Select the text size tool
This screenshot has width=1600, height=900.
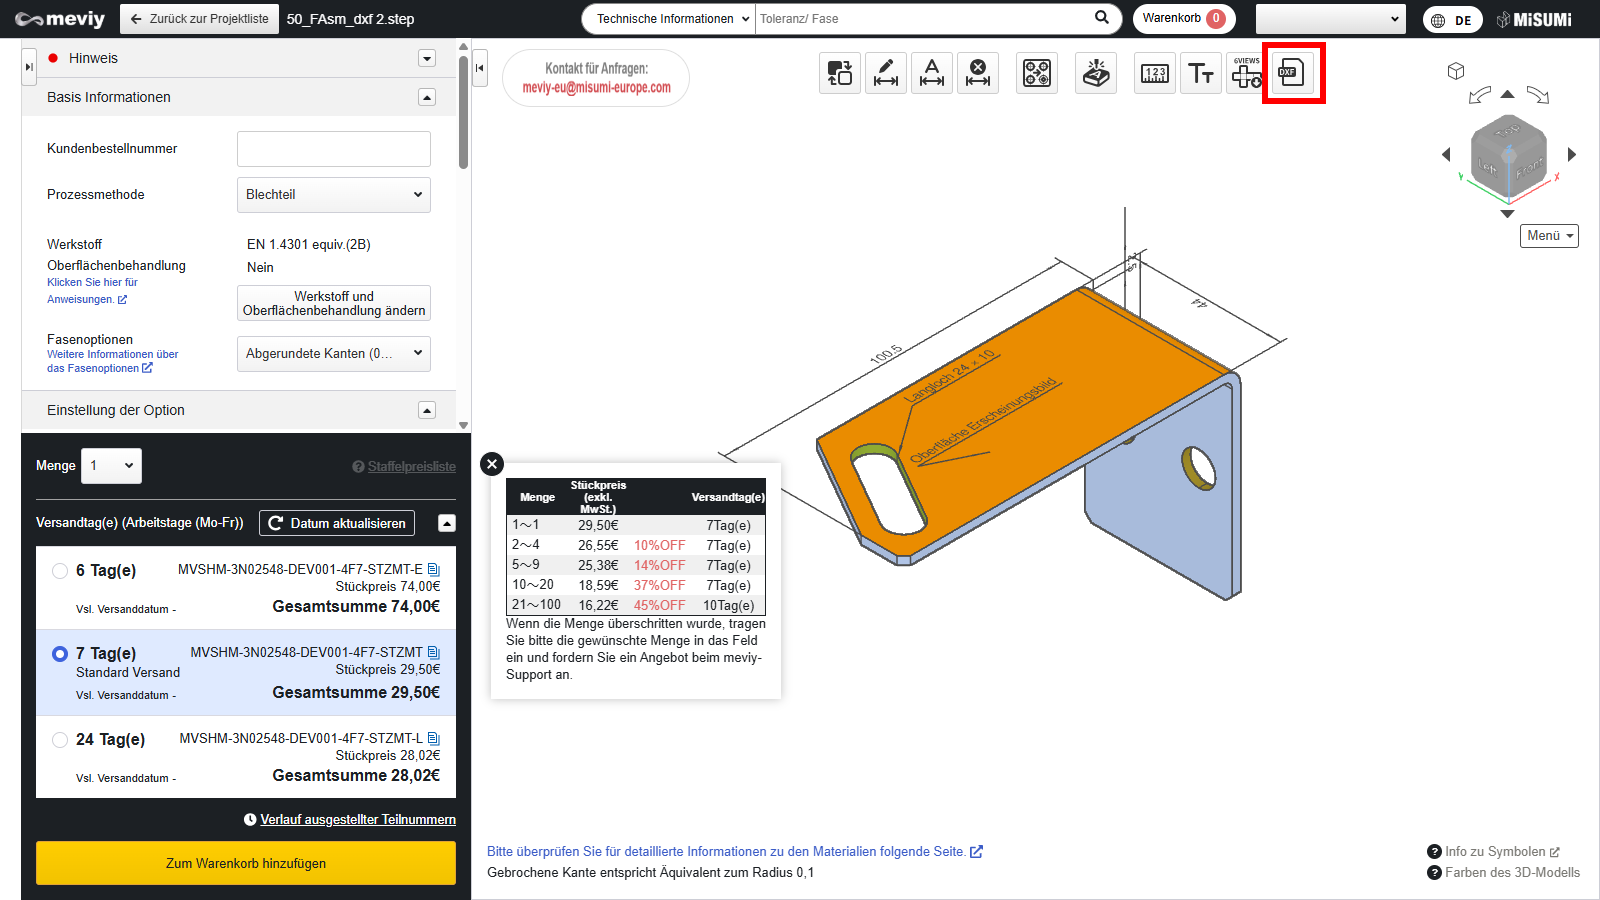1201,73
